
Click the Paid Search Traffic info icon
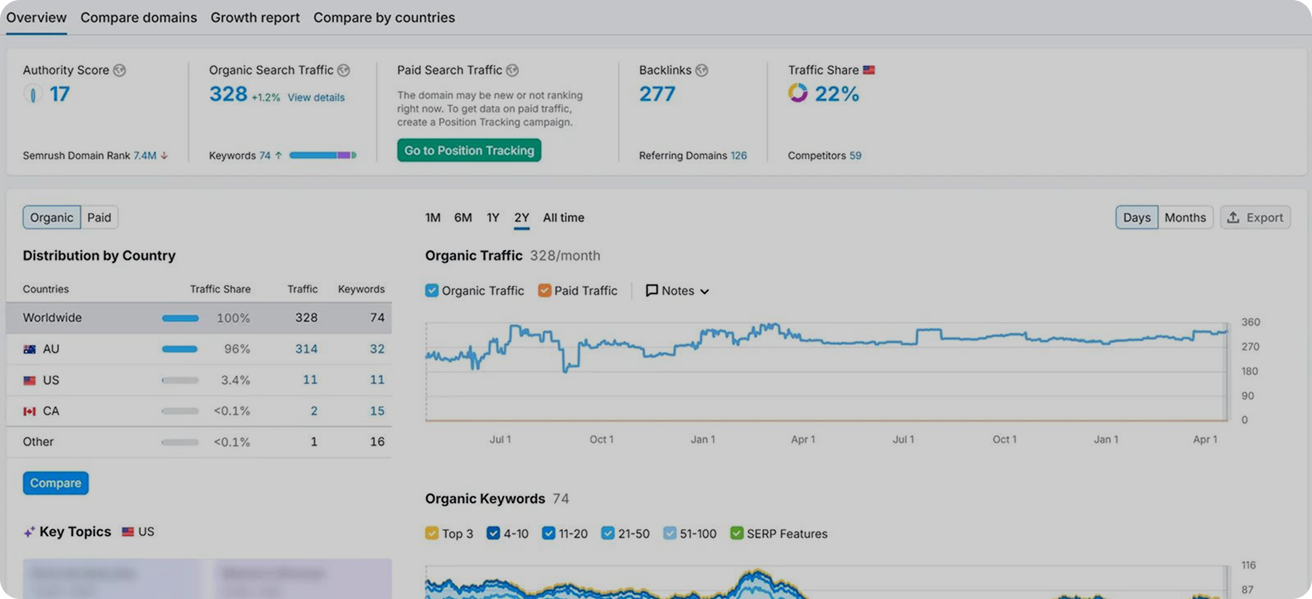(511, 70)
